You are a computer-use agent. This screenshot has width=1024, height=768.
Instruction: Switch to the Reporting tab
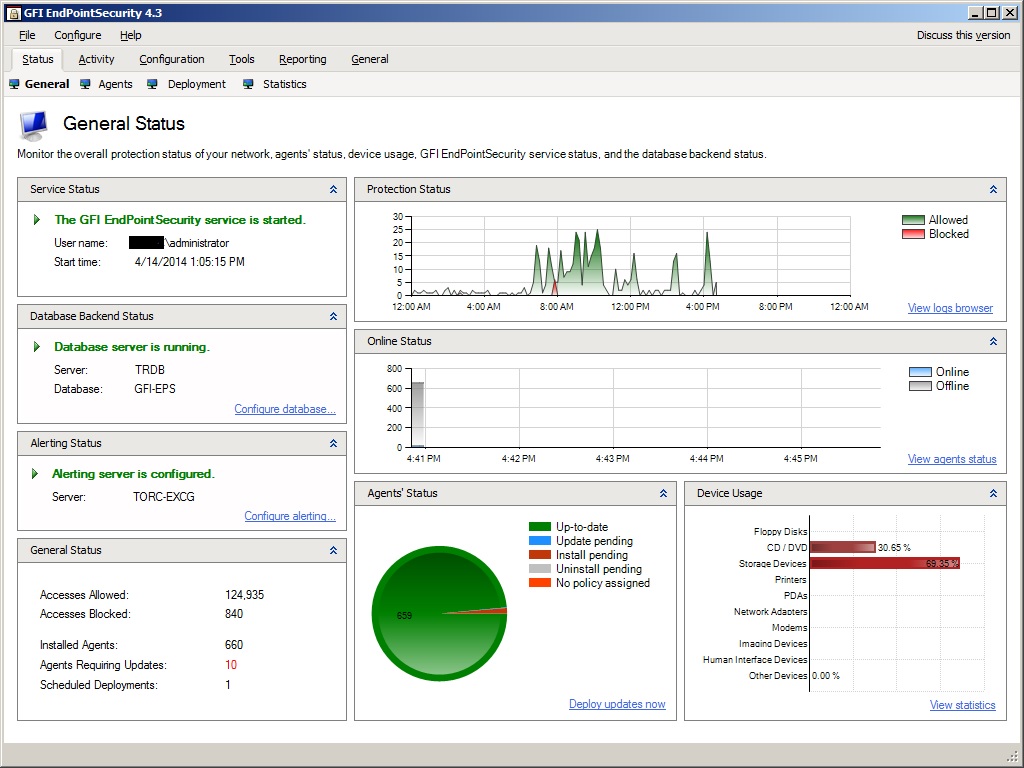302,59
